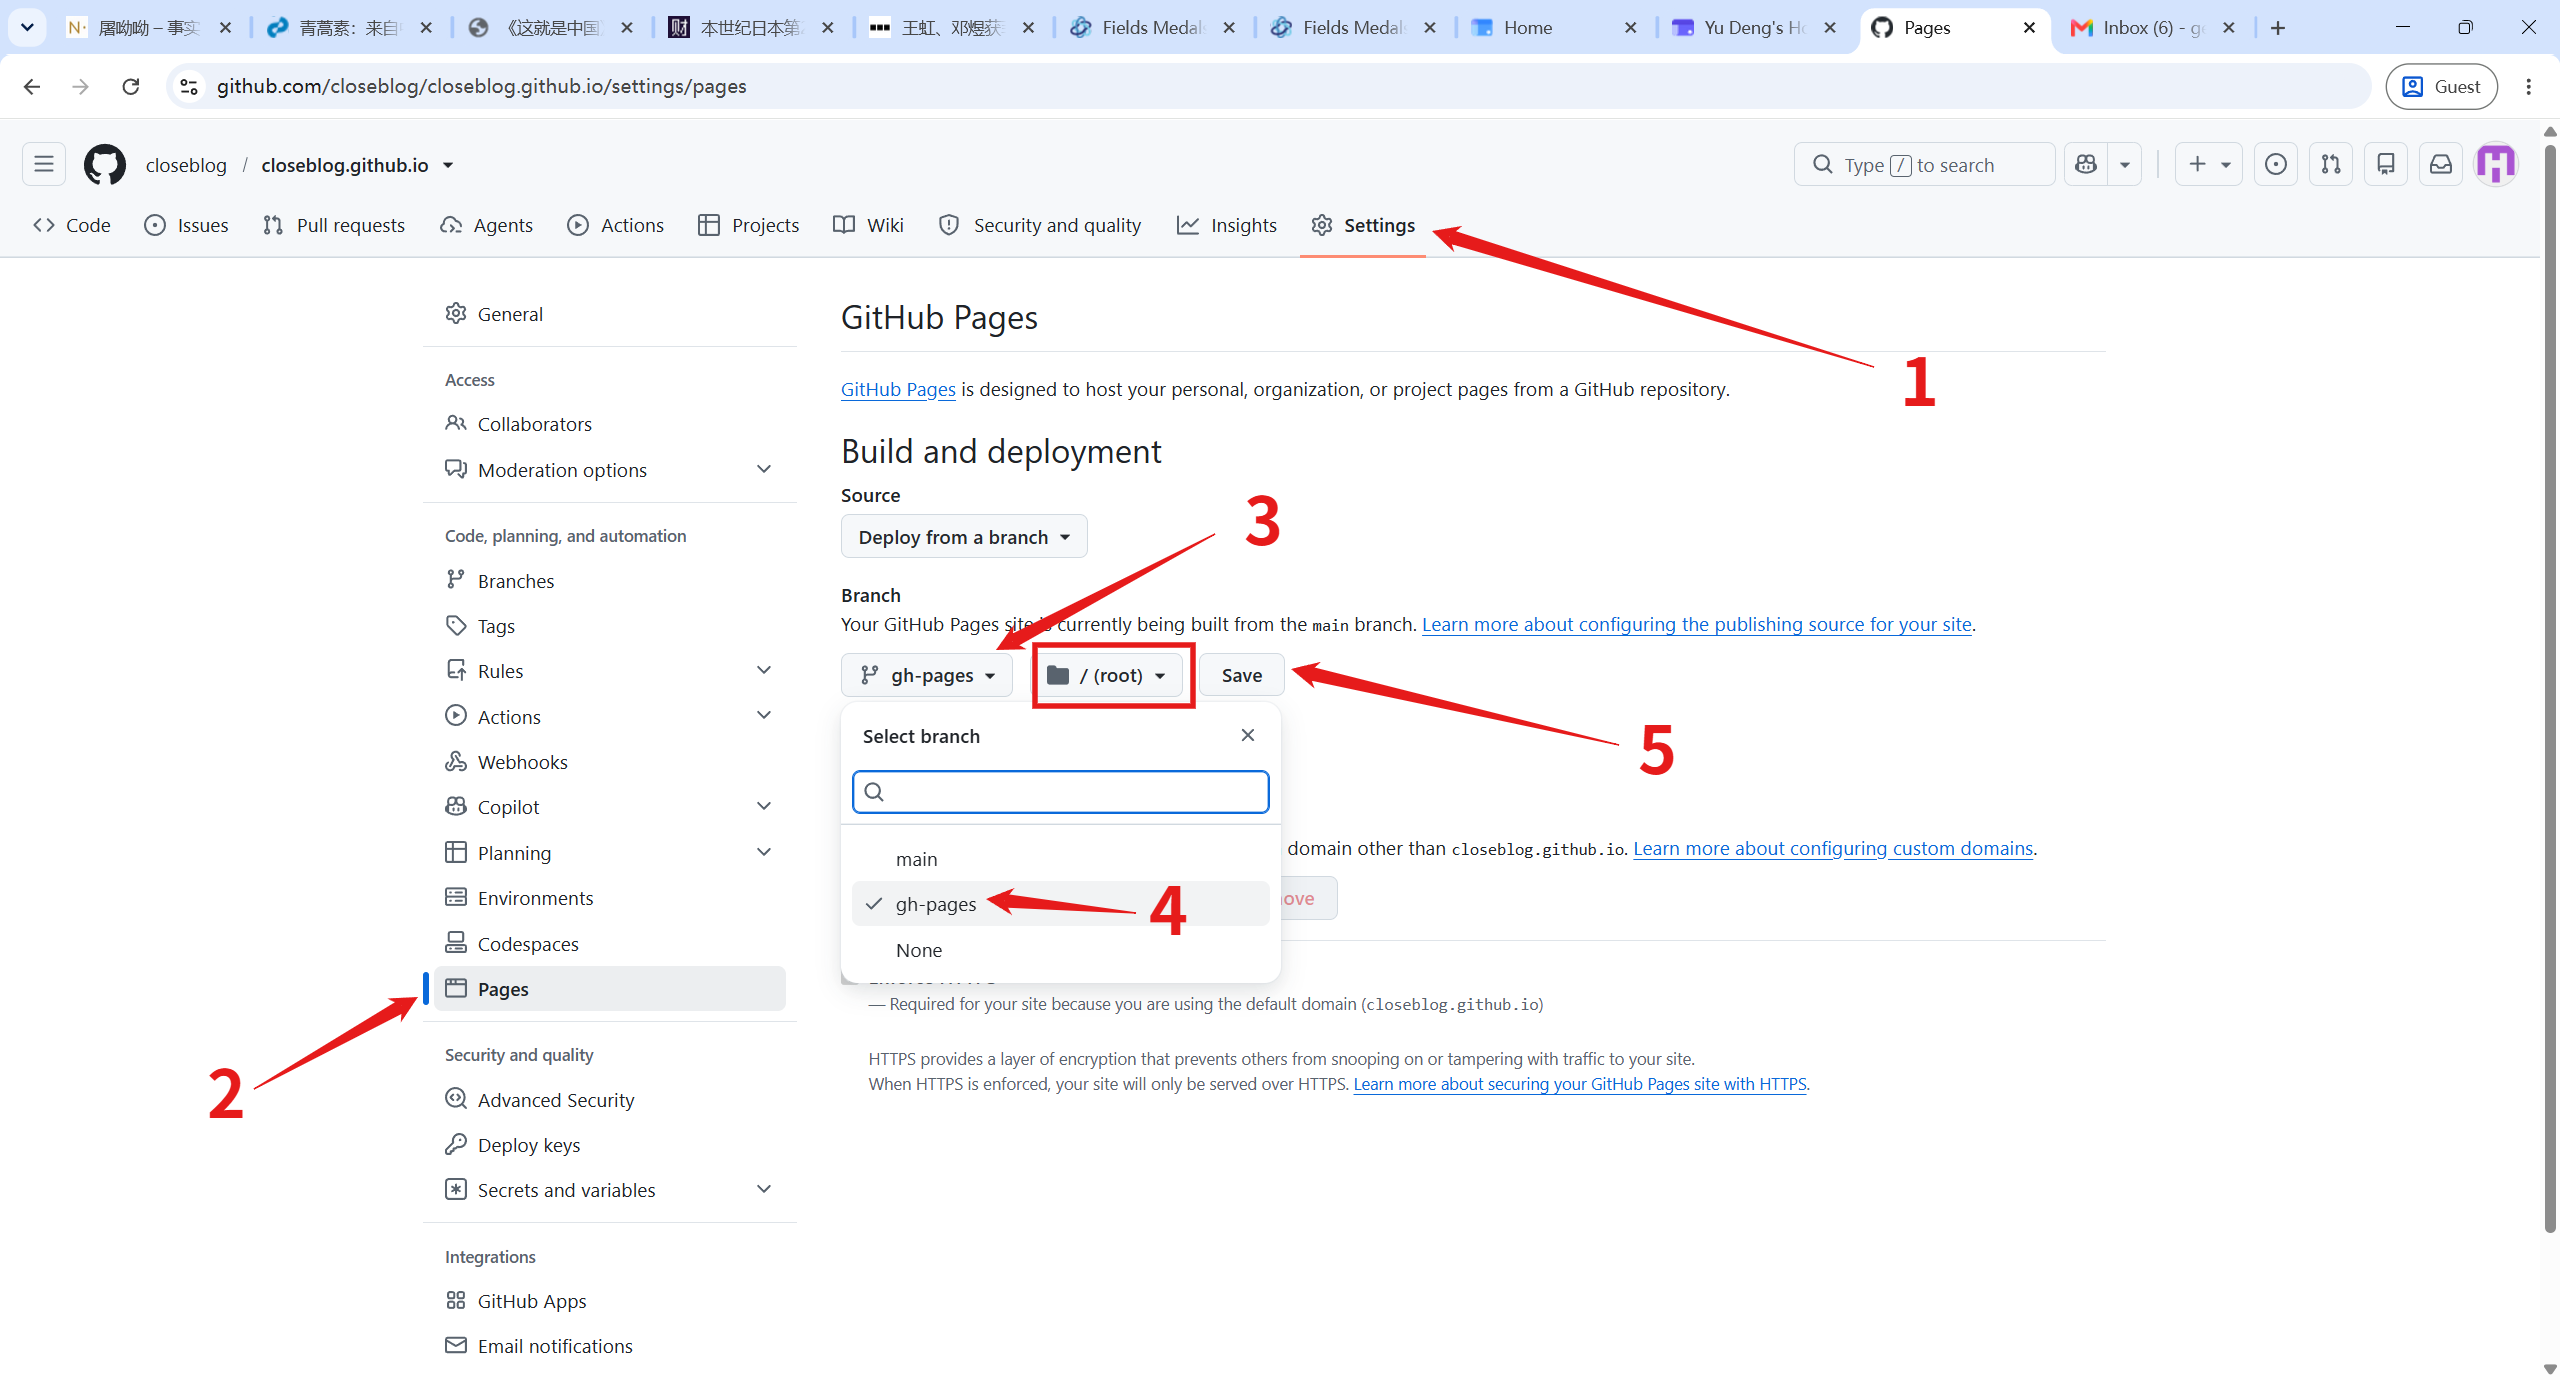Open Codespaces settings

pyautogui.click(x=610, y=944)
